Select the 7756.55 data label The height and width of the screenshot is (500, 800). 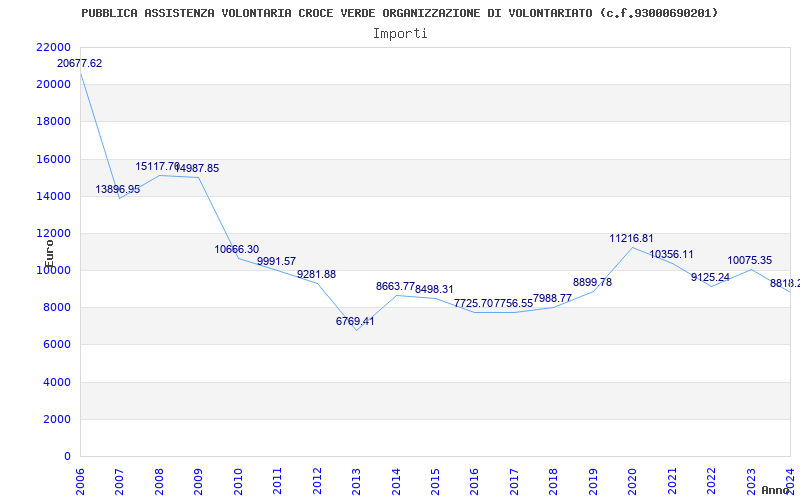(x=514, y=303)
